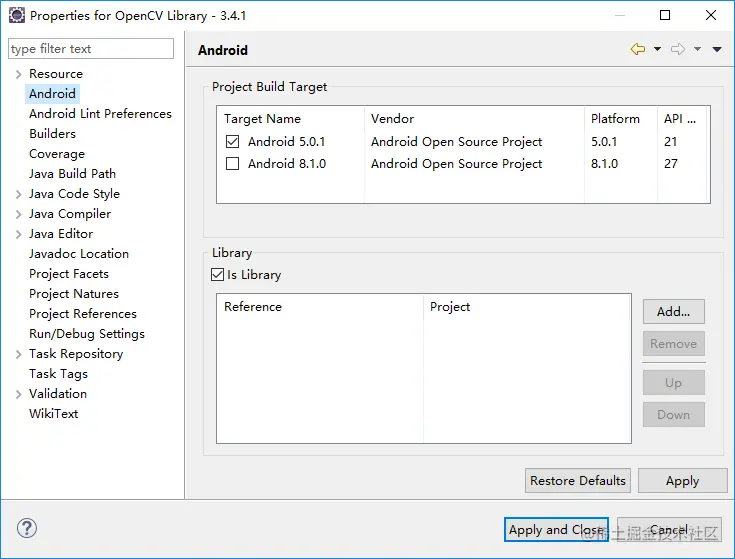
Task: Click the Add... library button
Action: 674,312
